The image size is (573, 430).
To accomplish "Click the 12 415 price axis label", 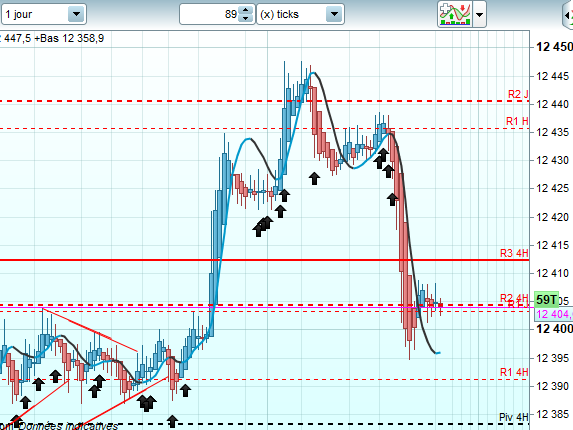I will coord(553,245).
